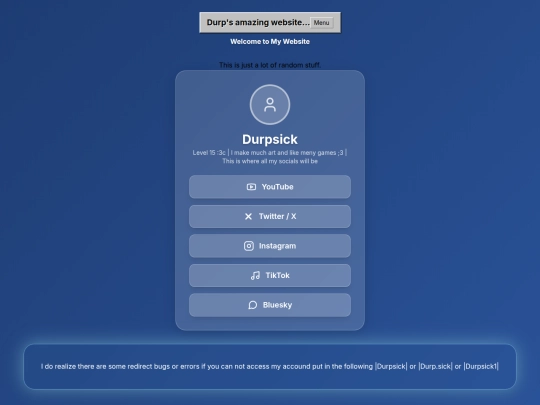This screenshot has width=540, height=405.
Task: Open the Bluesky link
Action: click(270, 305)
